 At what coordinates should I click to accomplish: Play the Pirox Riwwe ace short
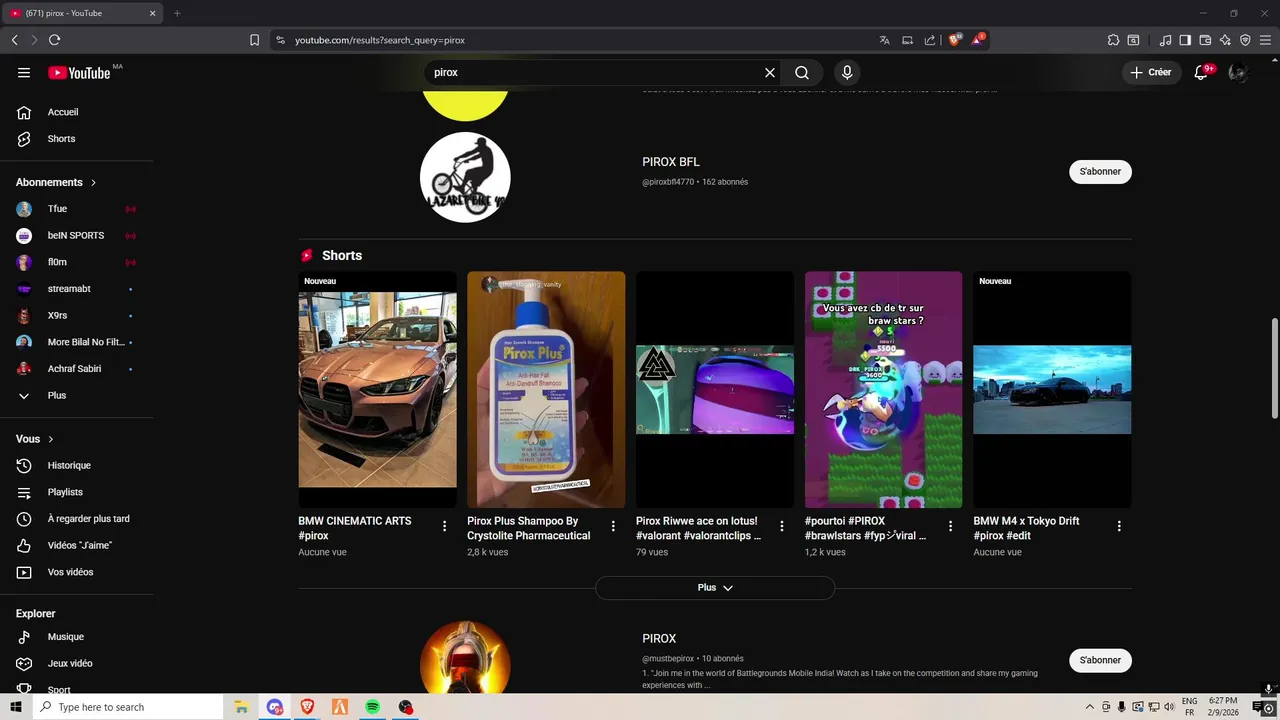(x=715, y=390)
